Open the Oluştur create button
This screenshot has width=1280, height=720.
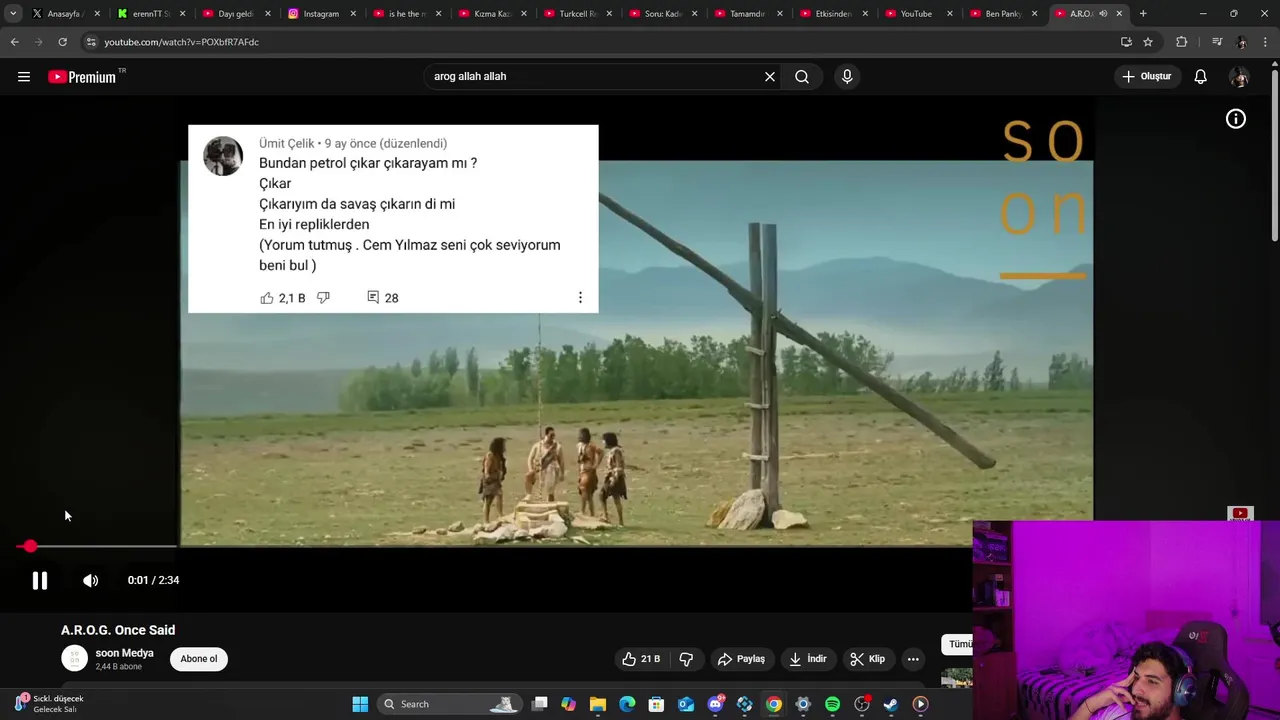(x=1146, y=76)
